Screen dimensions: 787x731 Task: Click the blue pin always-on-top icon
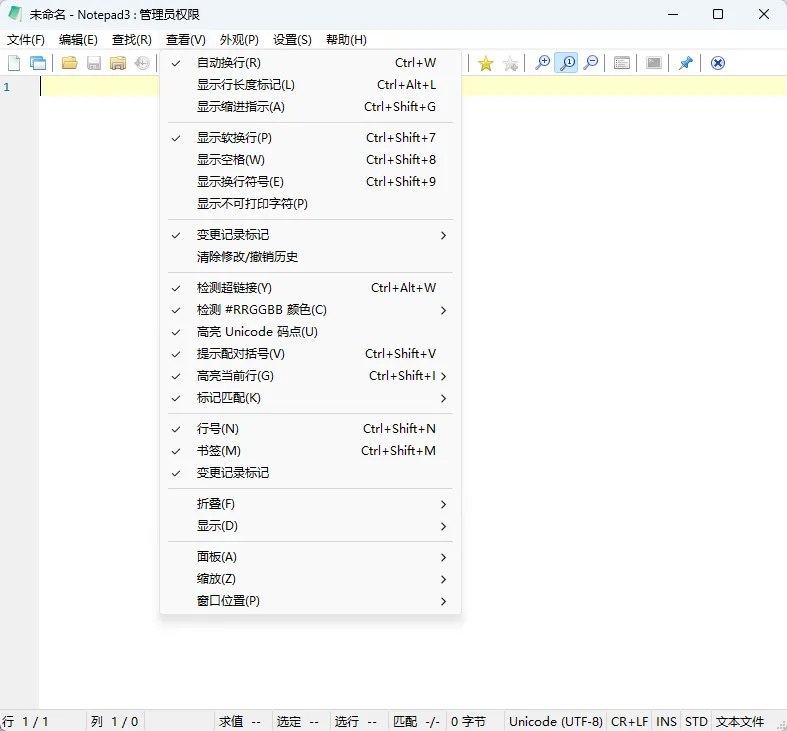pos(686,63)
